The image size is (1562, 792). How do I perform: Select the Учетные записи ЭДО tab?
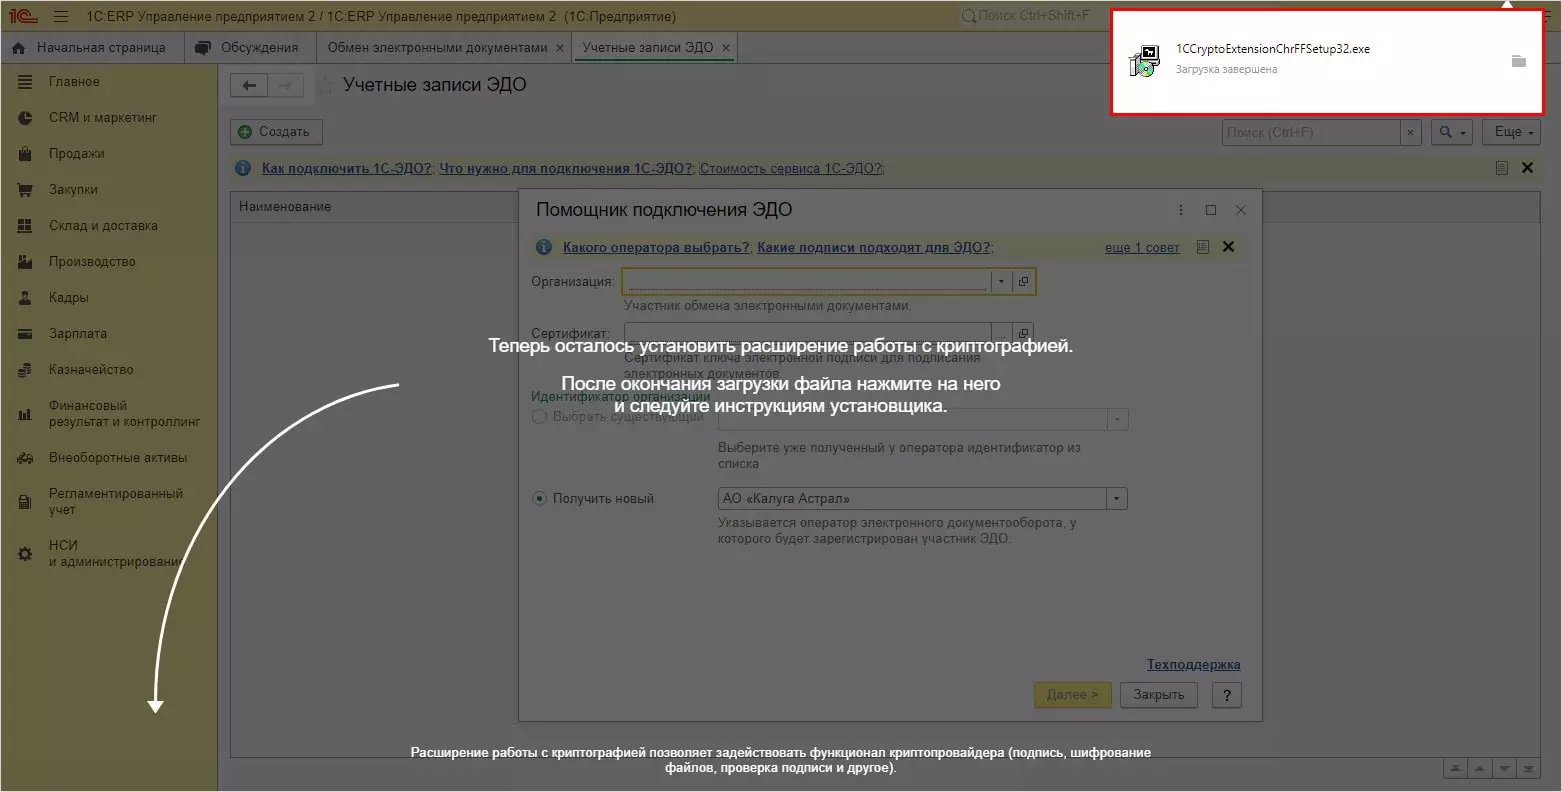tap(648, 48)
